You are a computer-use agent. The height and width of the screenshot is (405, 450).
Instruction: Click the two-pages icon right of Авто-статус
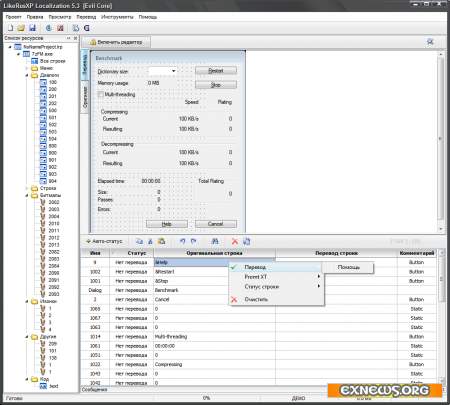139,241
